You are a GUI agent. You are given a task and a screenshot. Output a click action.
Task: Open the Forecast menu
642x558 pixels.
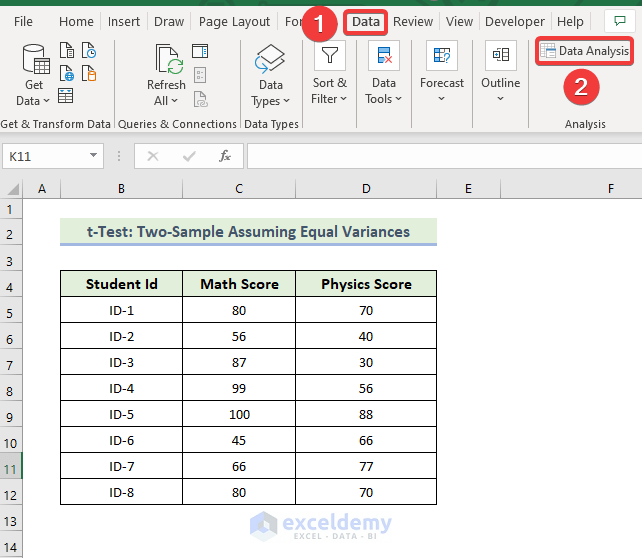coord(441,72)
